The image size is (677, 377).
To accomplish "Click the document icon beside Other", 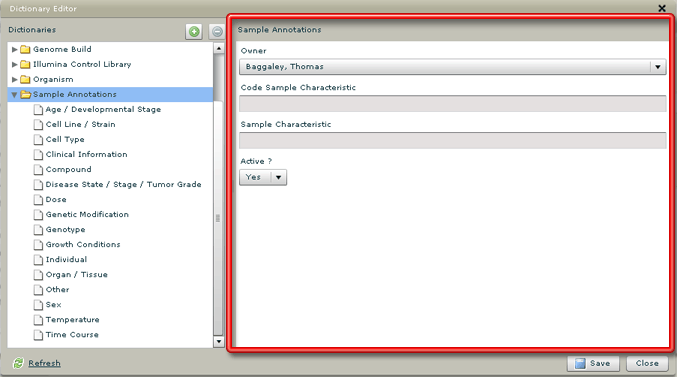I will [x=38, y=290].
